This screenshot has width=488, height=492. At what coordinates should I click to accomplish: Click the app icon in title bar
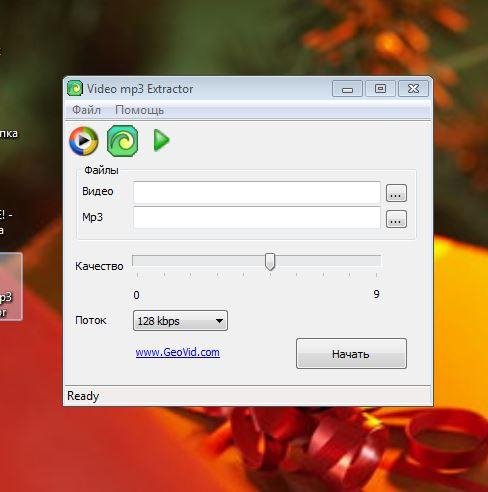(x=75, y=89)
